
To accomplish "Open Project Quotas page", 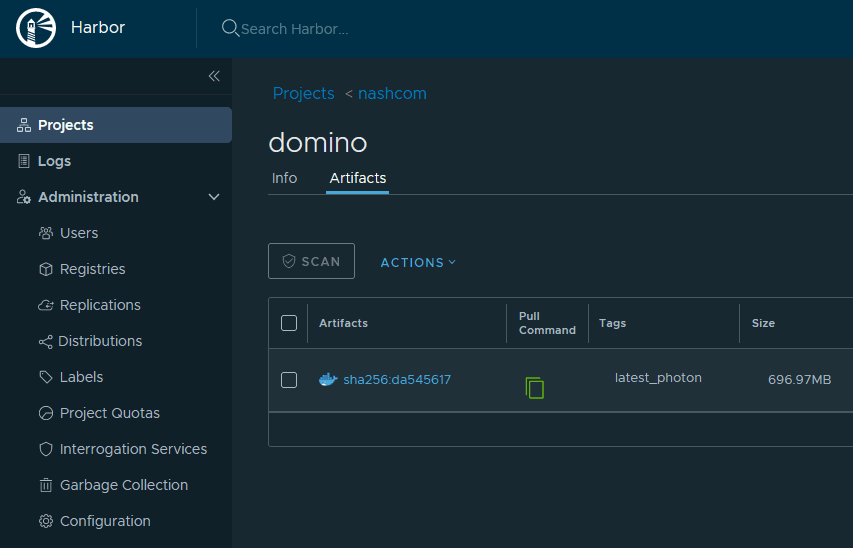I will coord(110,413).
